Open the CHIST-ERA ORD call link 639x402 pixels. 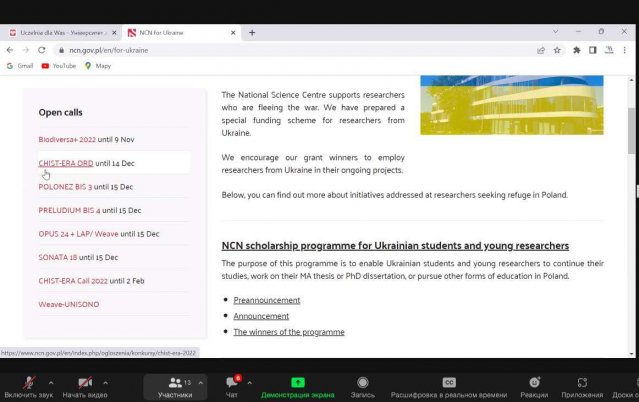coord(66,163)
